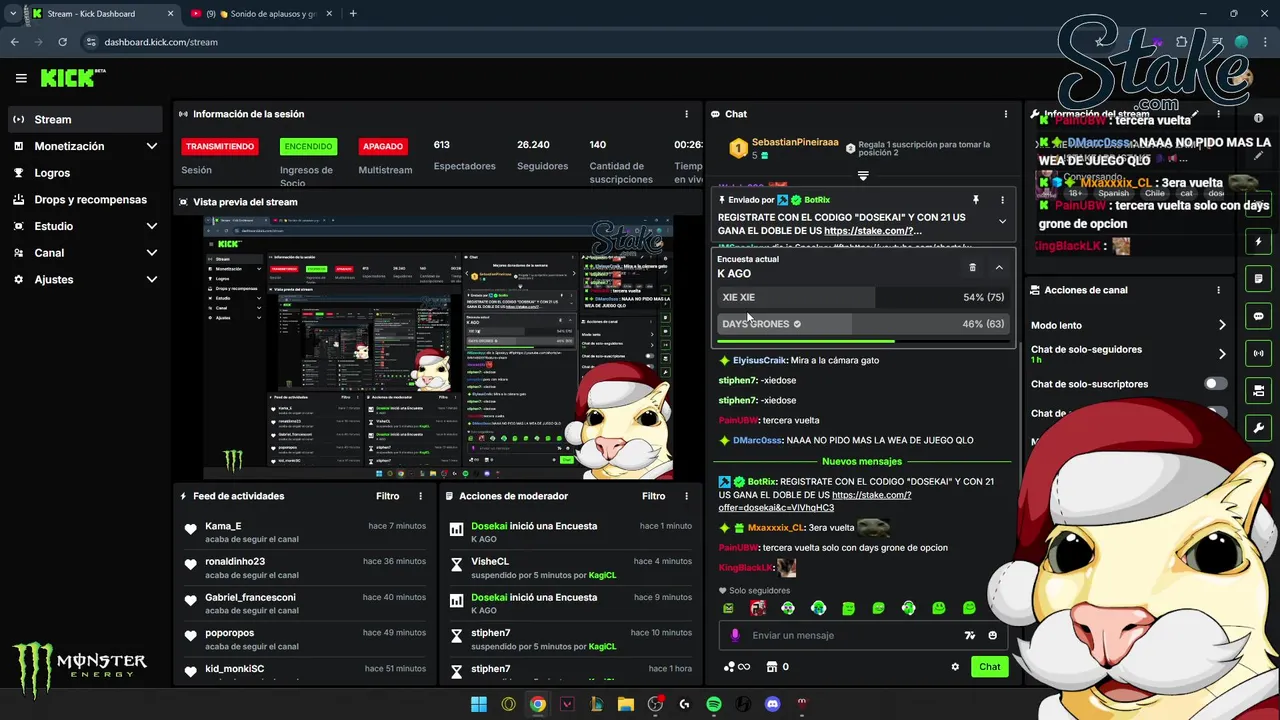Viewport: 1280px width, 720px height.
Task: Open the Acciones de moderador three-dot menu
Action: click(686, 496)
